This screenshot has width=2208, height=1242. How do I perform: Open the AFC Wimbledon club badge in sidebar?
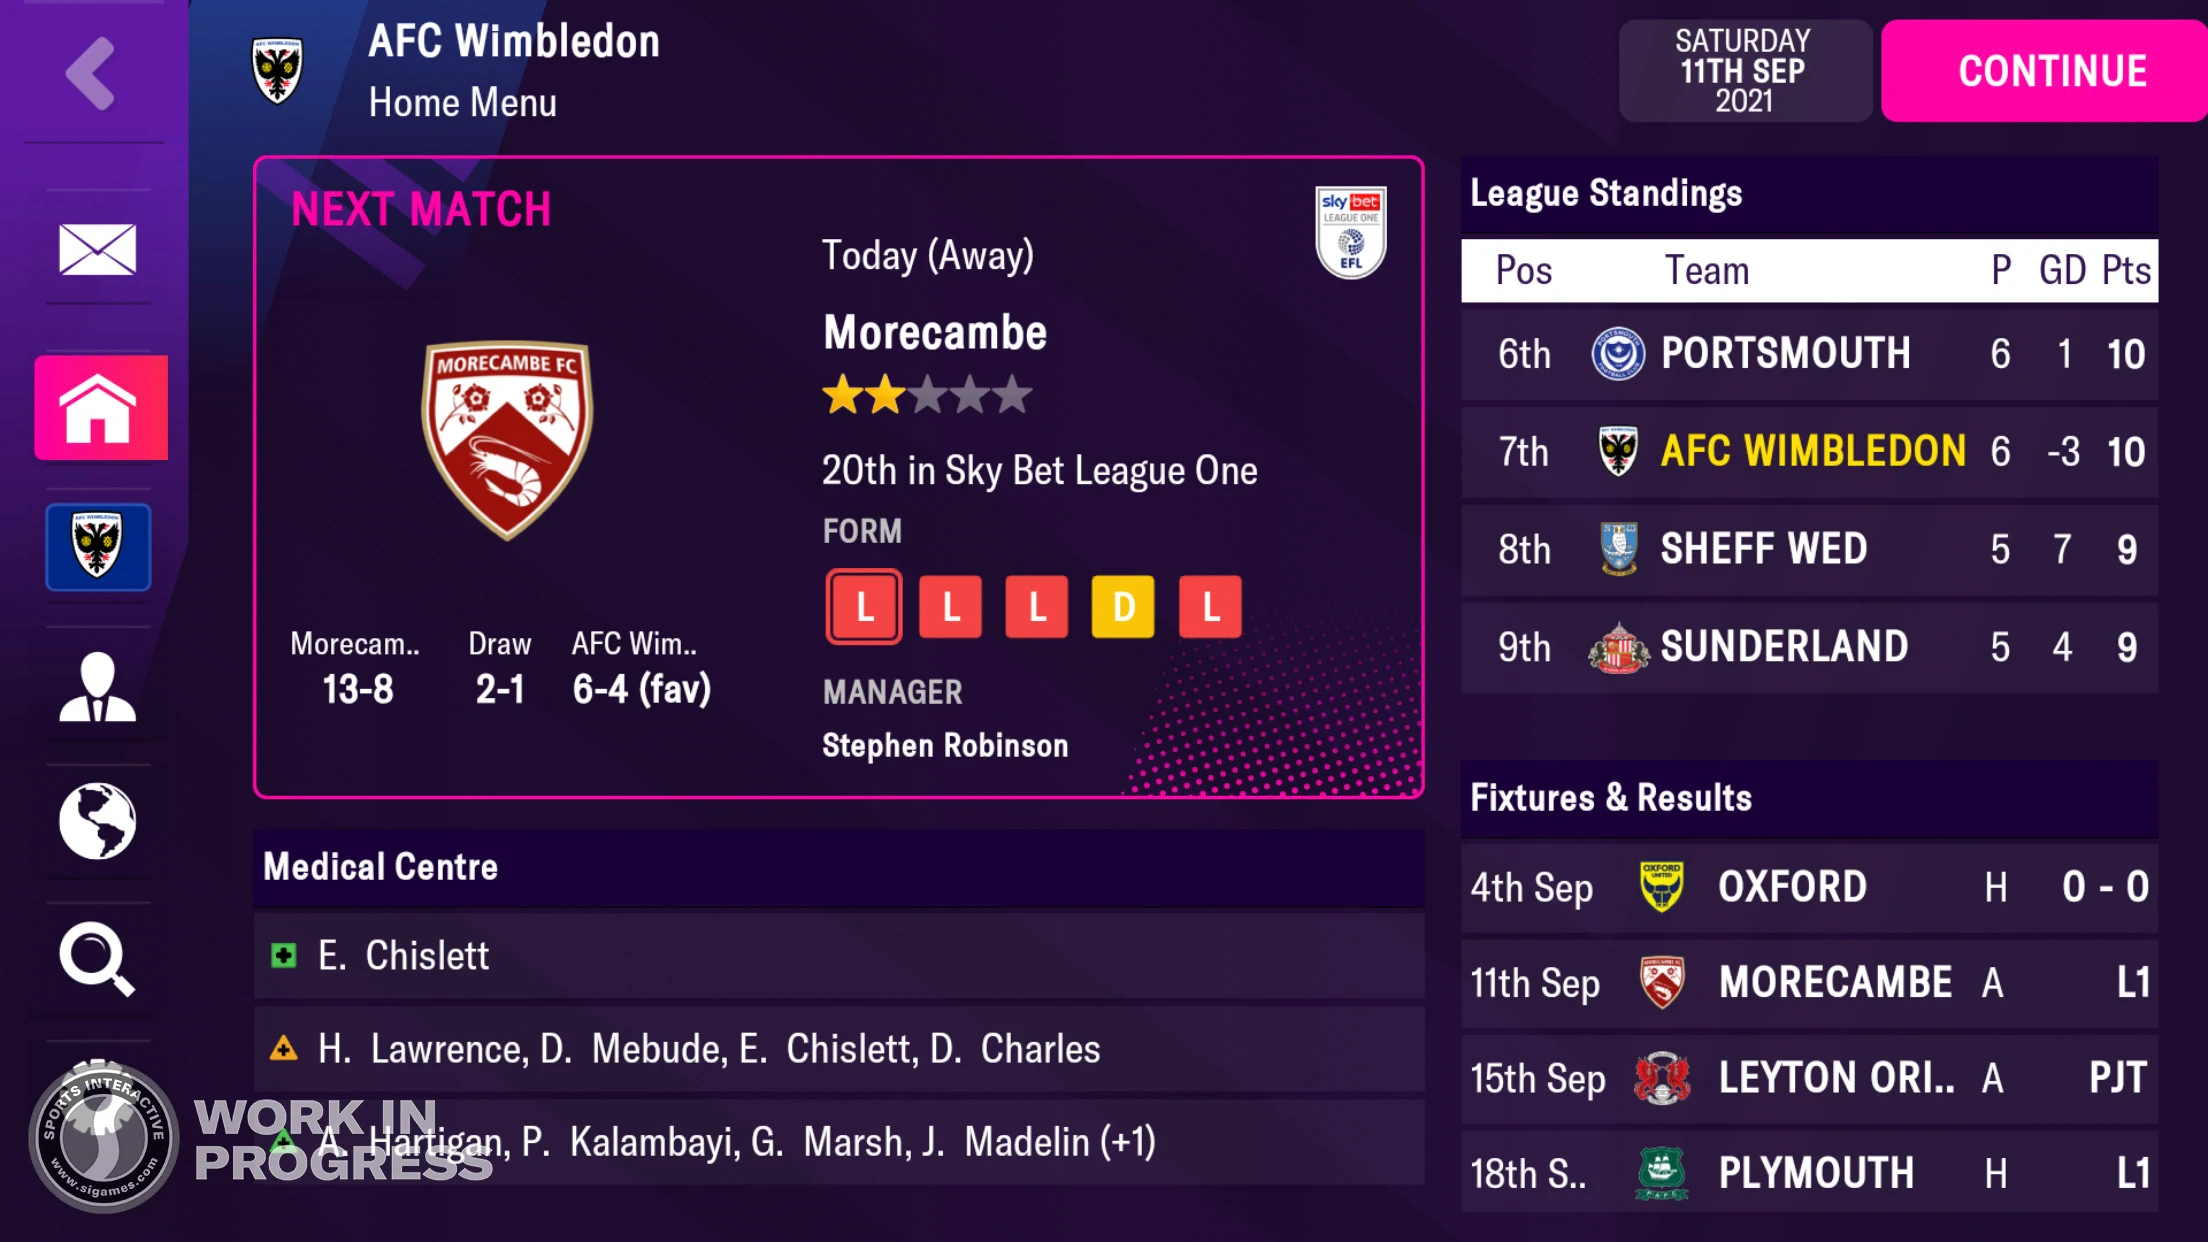[98, 546]
